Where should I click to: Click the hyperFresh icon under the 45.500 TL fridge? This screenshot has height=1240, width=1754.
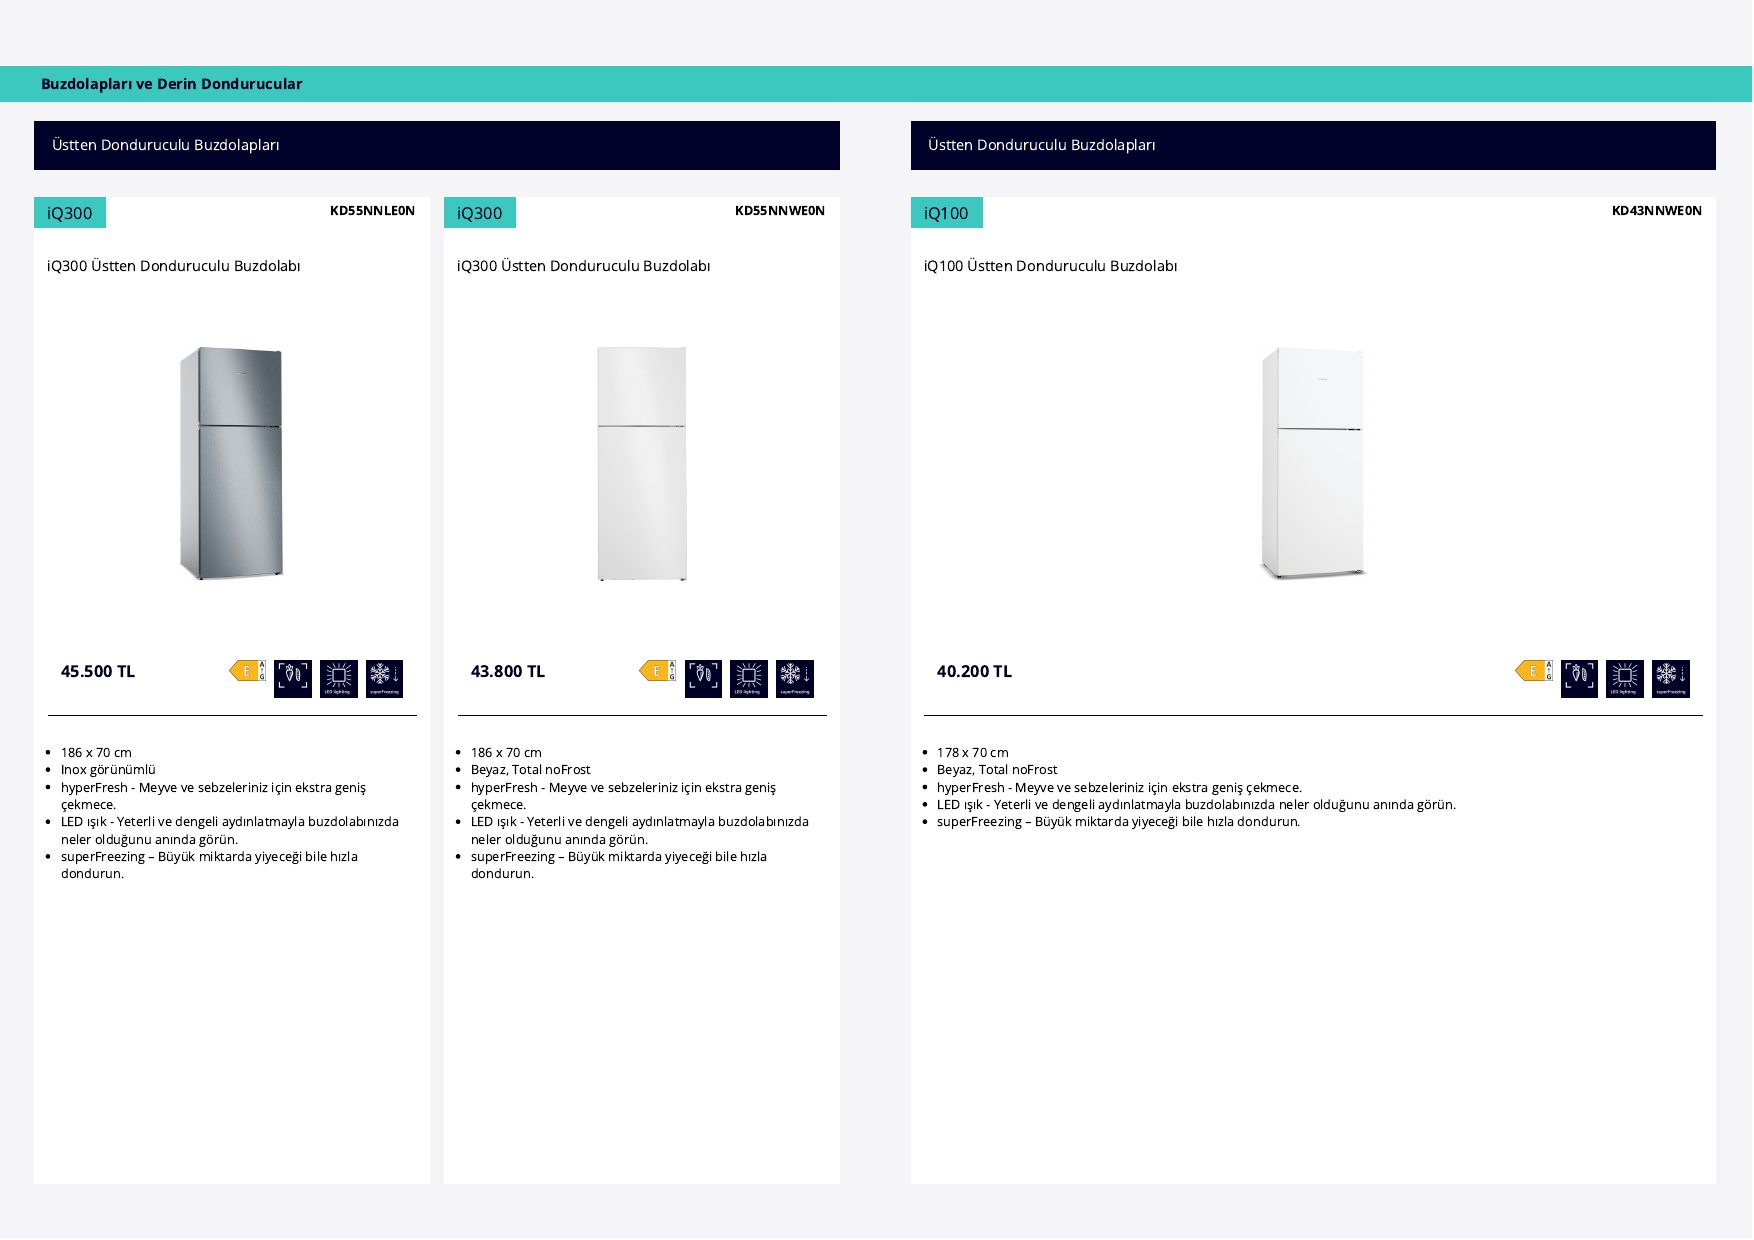[293, 679]
